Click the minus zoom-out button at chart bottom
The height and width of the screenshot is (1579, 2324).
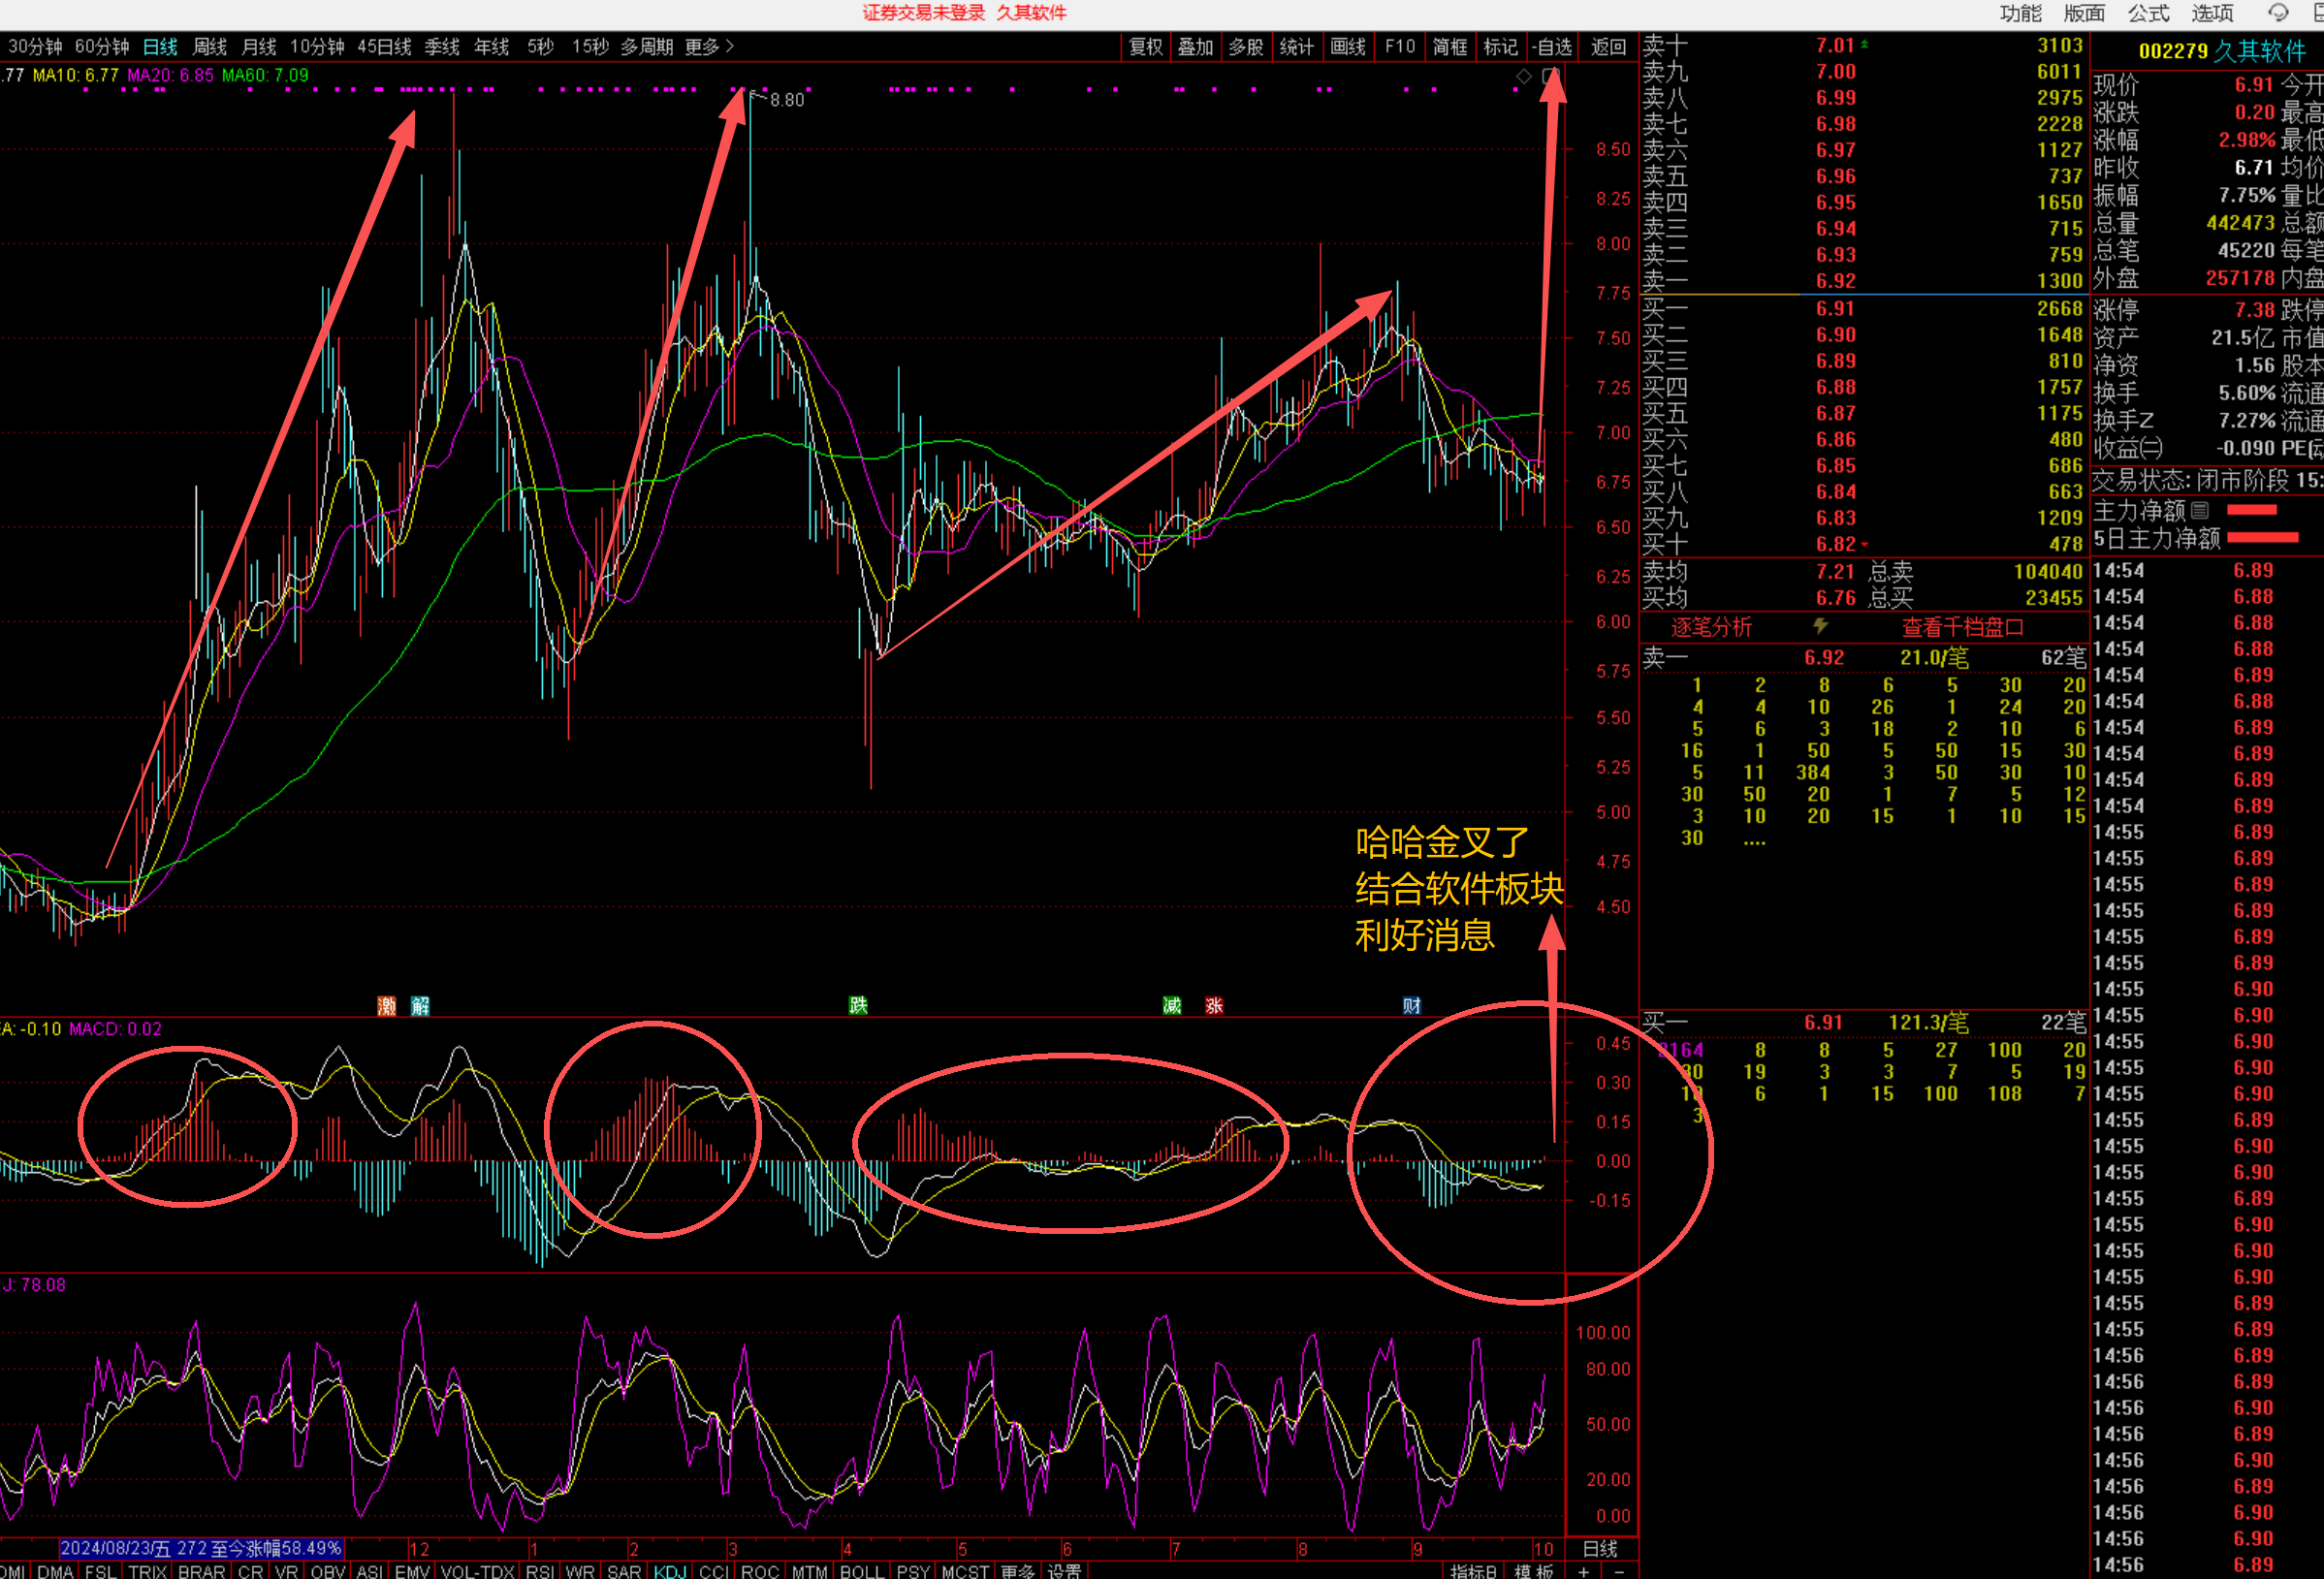click(x=1618, y=1571)
